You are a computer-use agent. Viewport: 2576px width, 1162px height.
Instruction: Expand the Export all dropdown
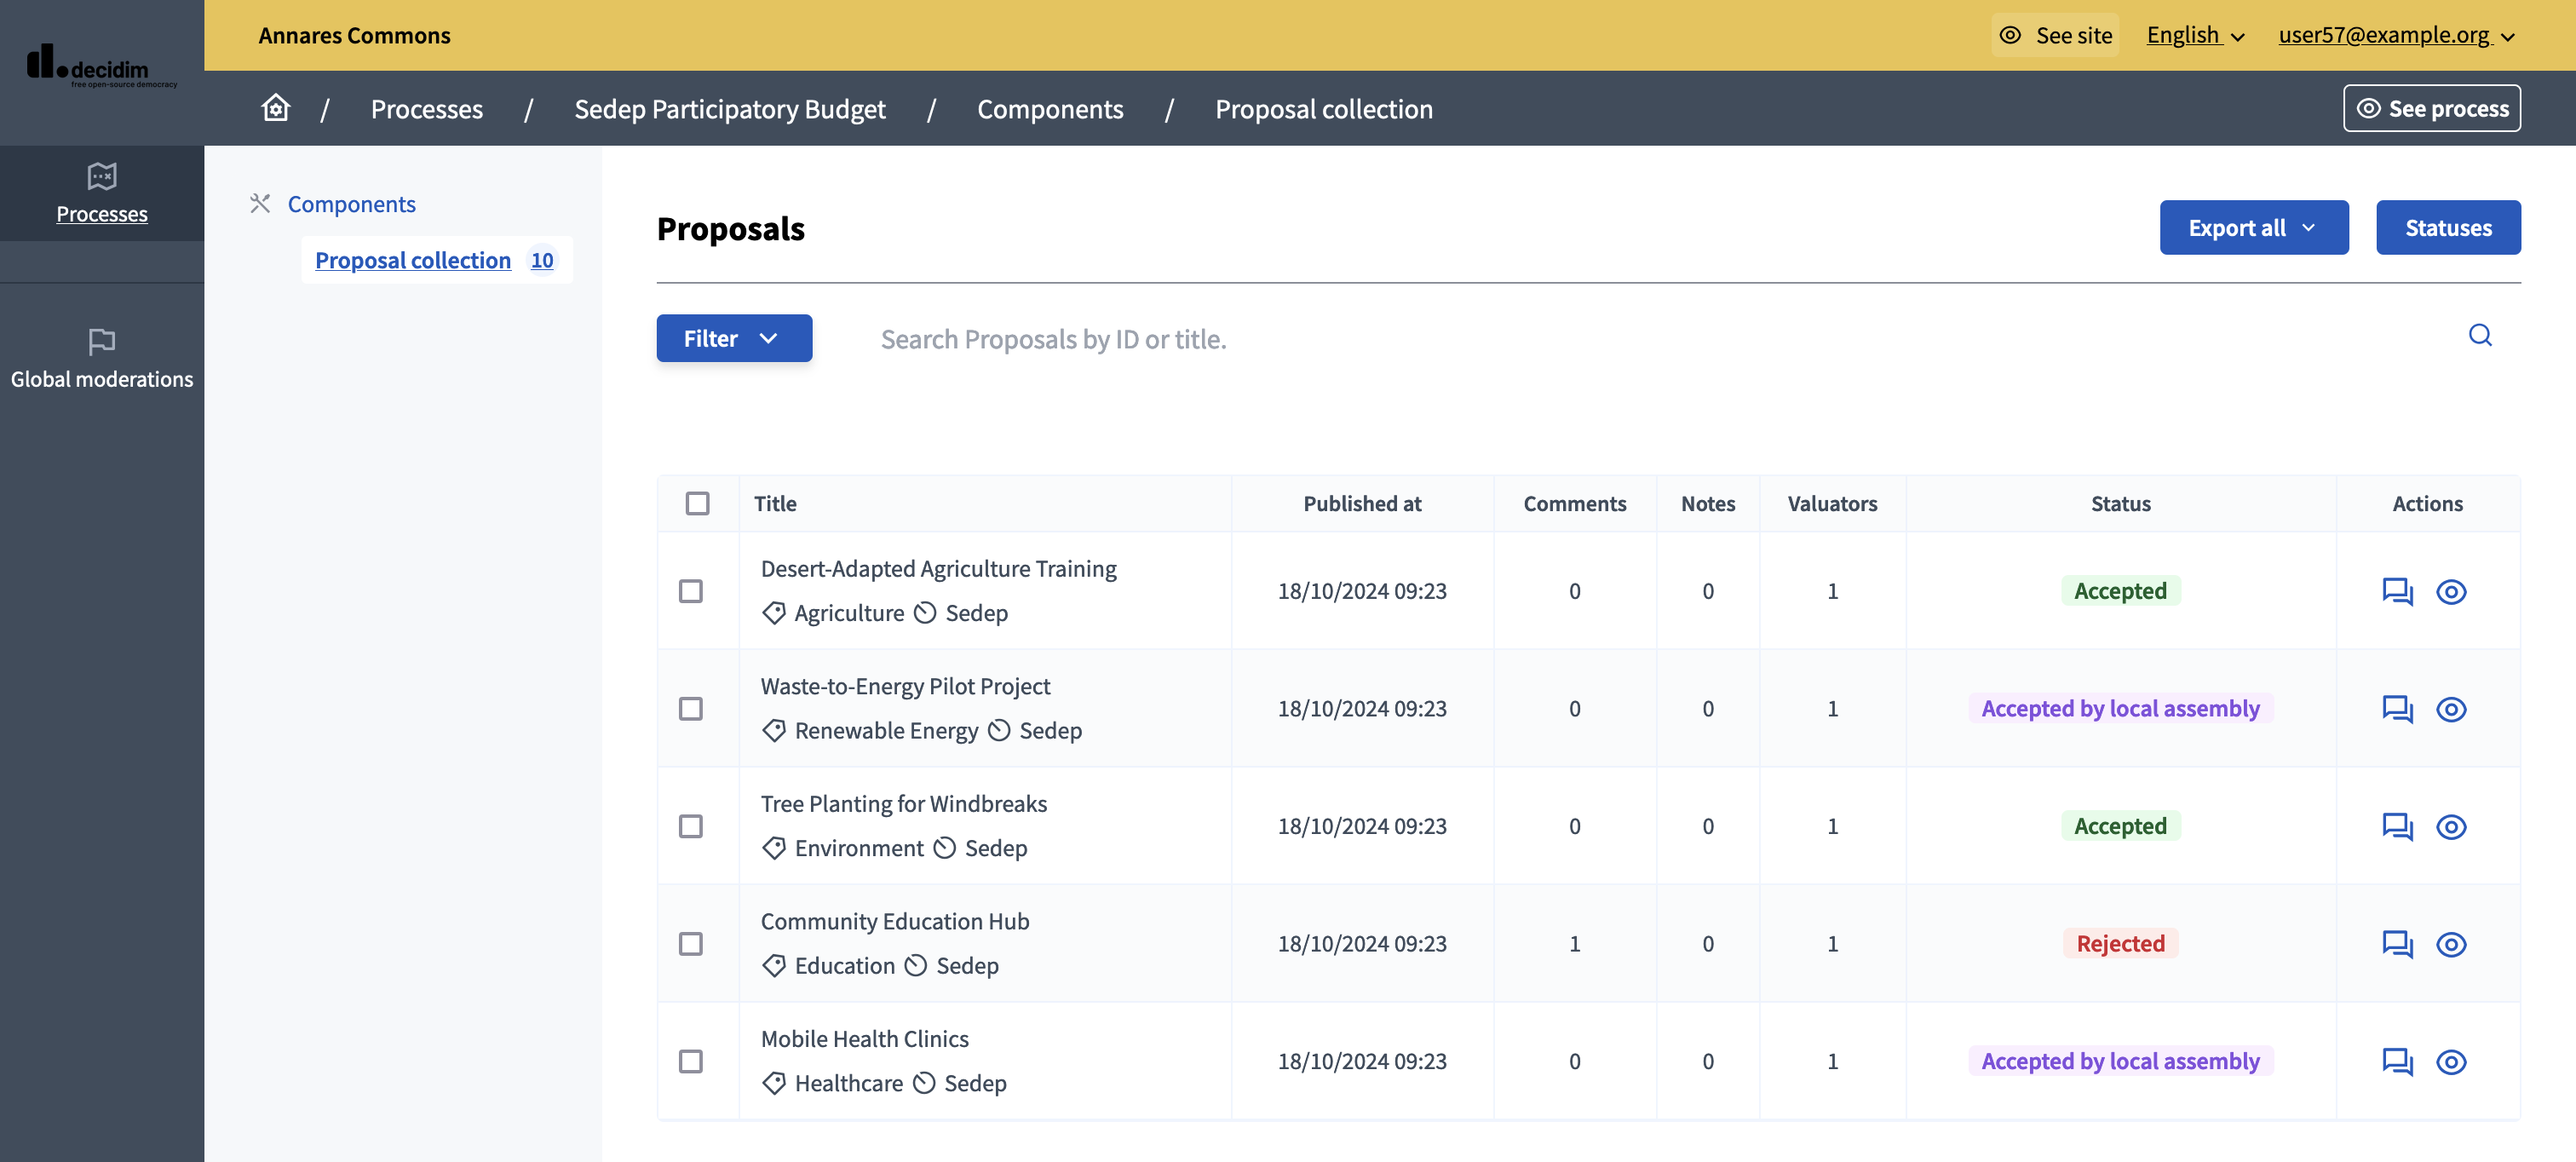pyautogui.click(x=2253, y=227)
